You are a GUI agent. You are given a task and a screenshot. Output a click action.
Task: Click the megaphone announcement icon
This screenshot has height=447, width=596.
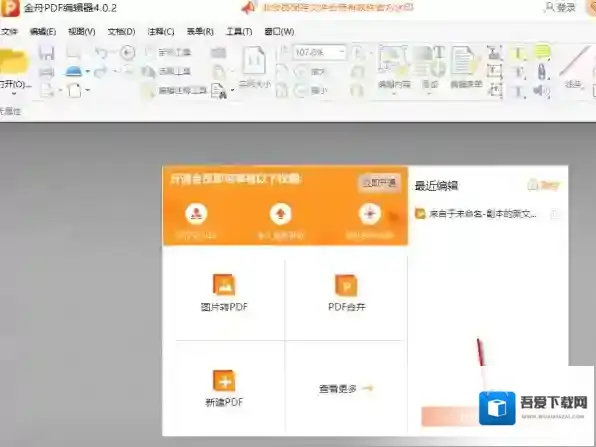pos(249,7)
